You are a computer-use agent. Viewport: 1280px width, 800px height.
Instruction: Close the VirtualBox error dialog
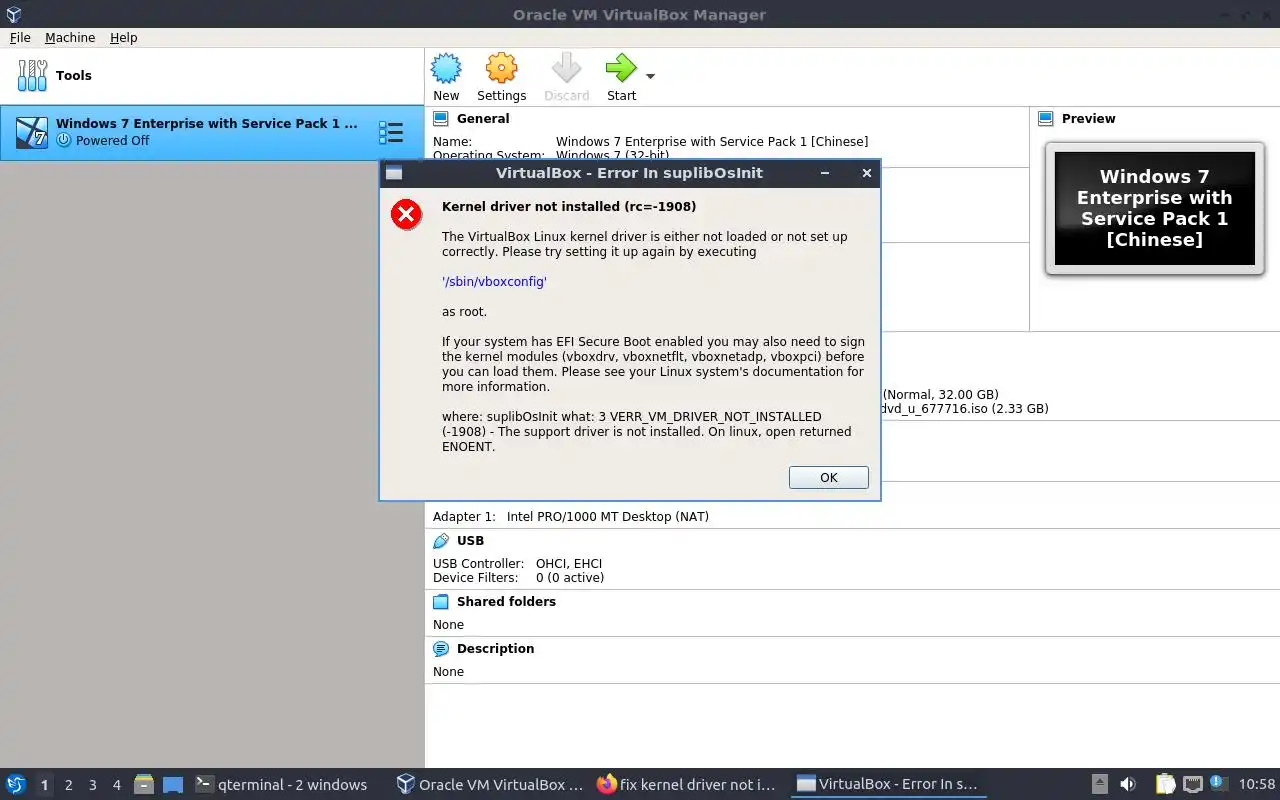pos(867,173)
